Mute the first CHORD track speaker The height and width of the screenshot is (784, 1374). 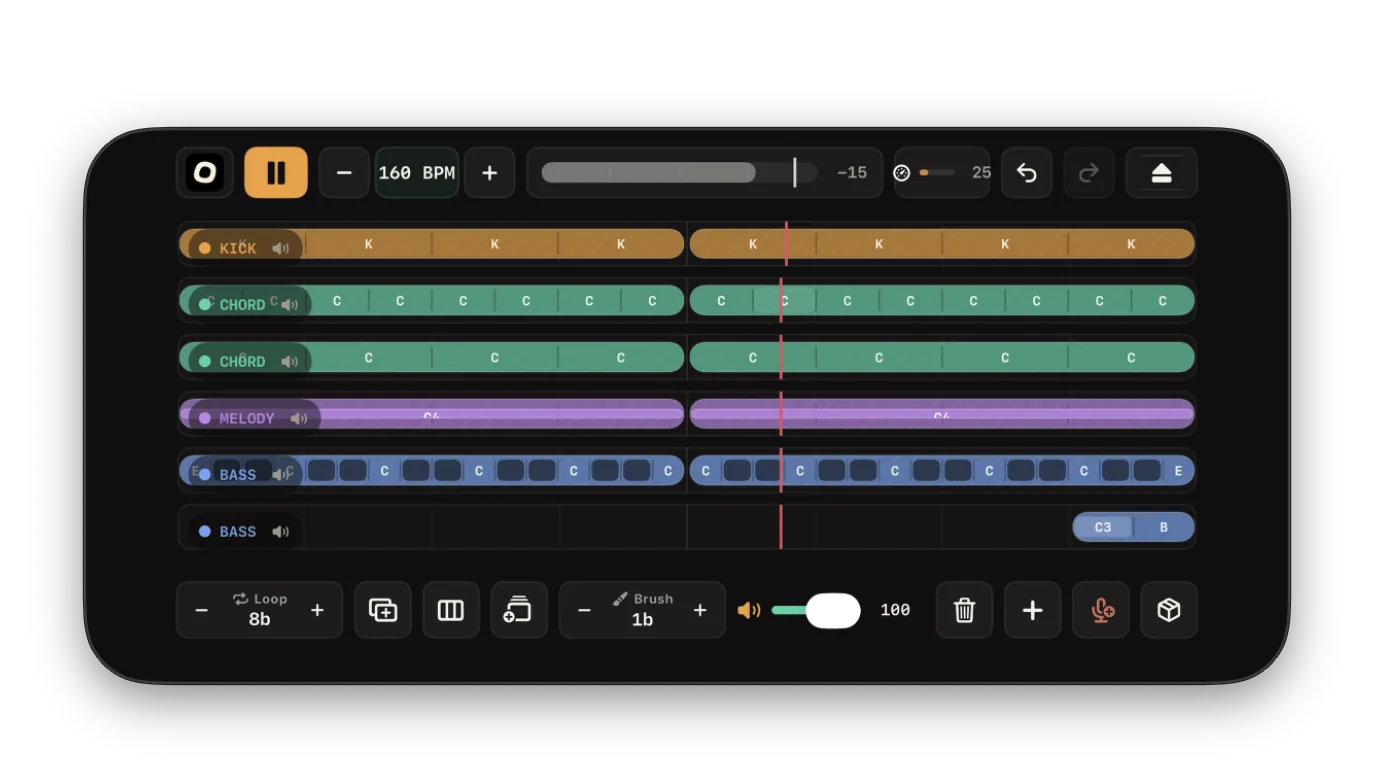coord(289,305)
